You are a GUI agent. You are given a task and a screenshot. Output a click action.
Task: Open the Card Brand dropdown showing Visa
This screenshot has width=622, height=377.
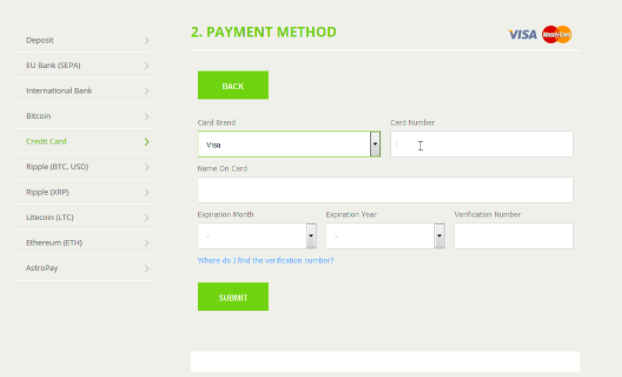tap(289, 144)
